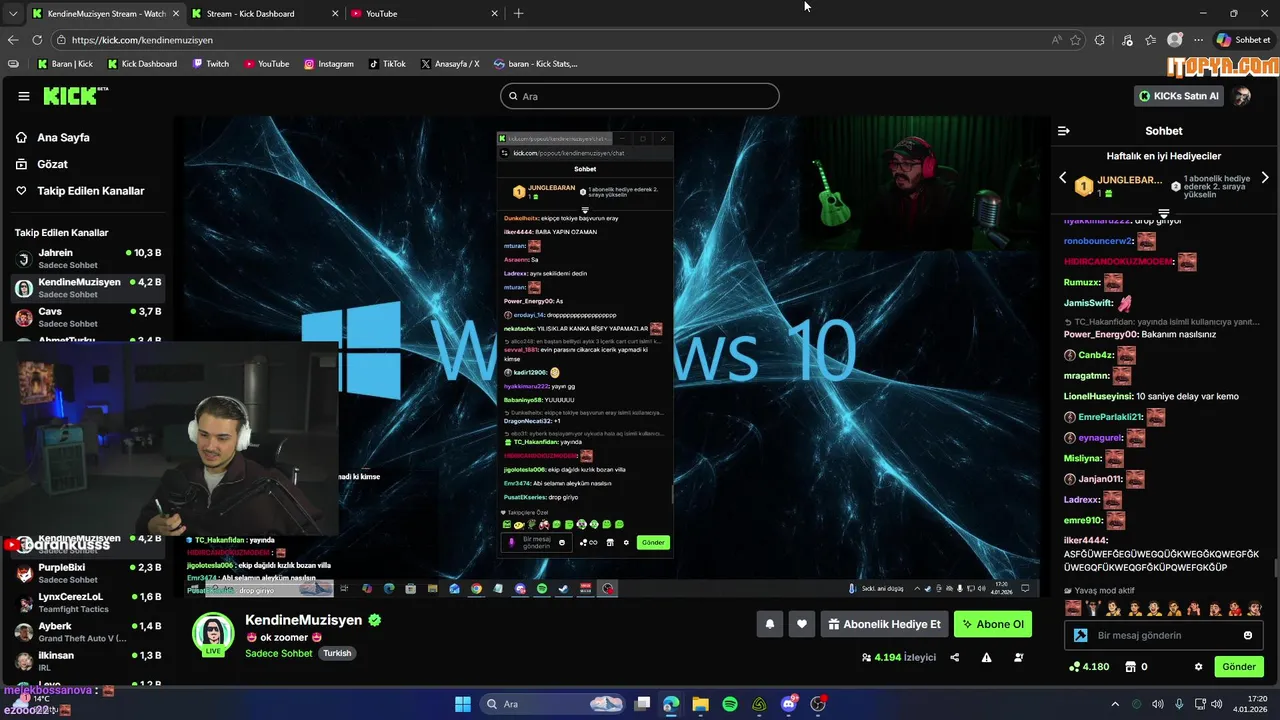Viewport: 1280px width, 720px height.
Task: Open Windows Start button
Action: click(463, 704)
